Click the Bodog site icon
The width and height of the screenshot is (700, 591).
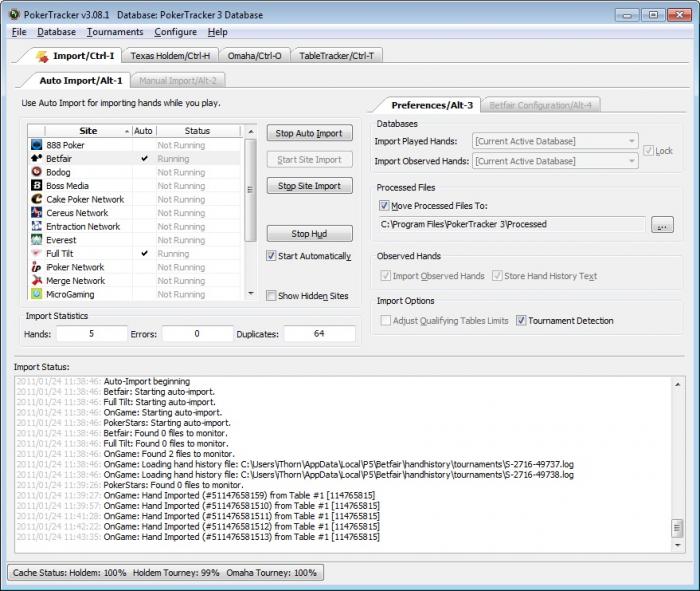pos(37,172)
